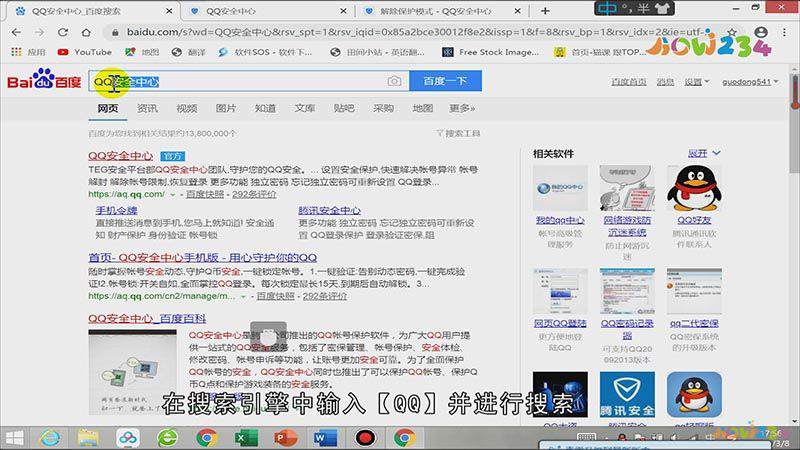Select the 地图 search category
Image resolution: width=800 pixels, height=450 pixels.
click(422, 108)
